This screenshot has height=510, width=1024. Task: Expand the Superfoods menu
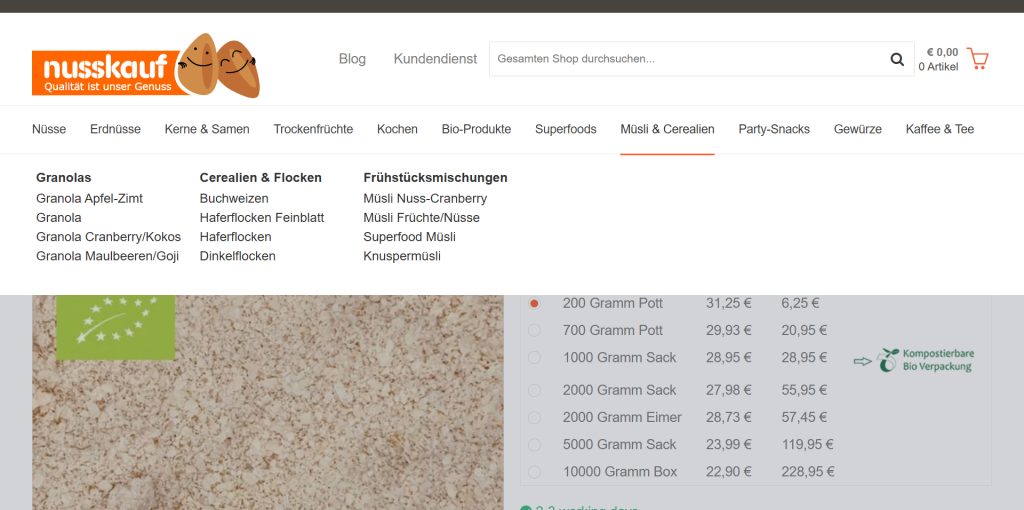[565, 129]
